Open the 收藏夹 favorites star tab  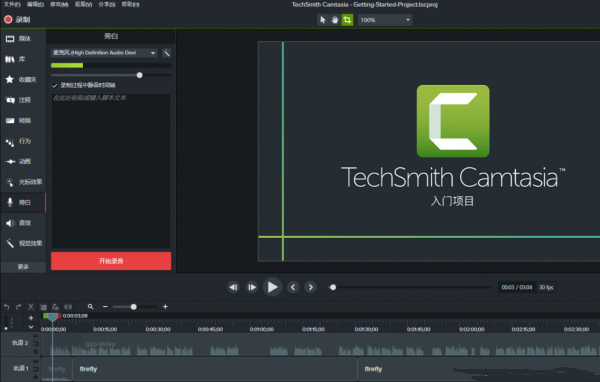(x=23, y=79)
